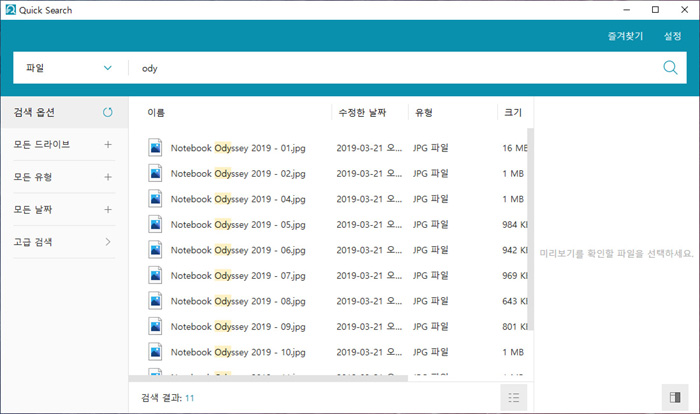
Task: Click file name Notebook Odyssey 2019 - 07.jpg
Action: coord(238,276)
